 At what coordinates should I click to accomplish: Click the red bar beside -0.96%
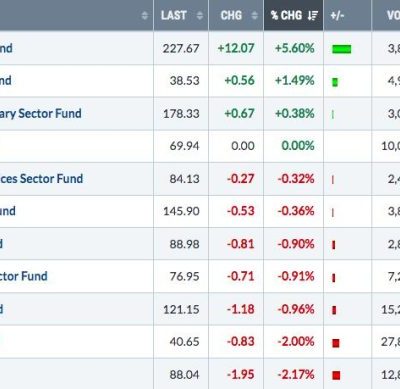[334, 310]
